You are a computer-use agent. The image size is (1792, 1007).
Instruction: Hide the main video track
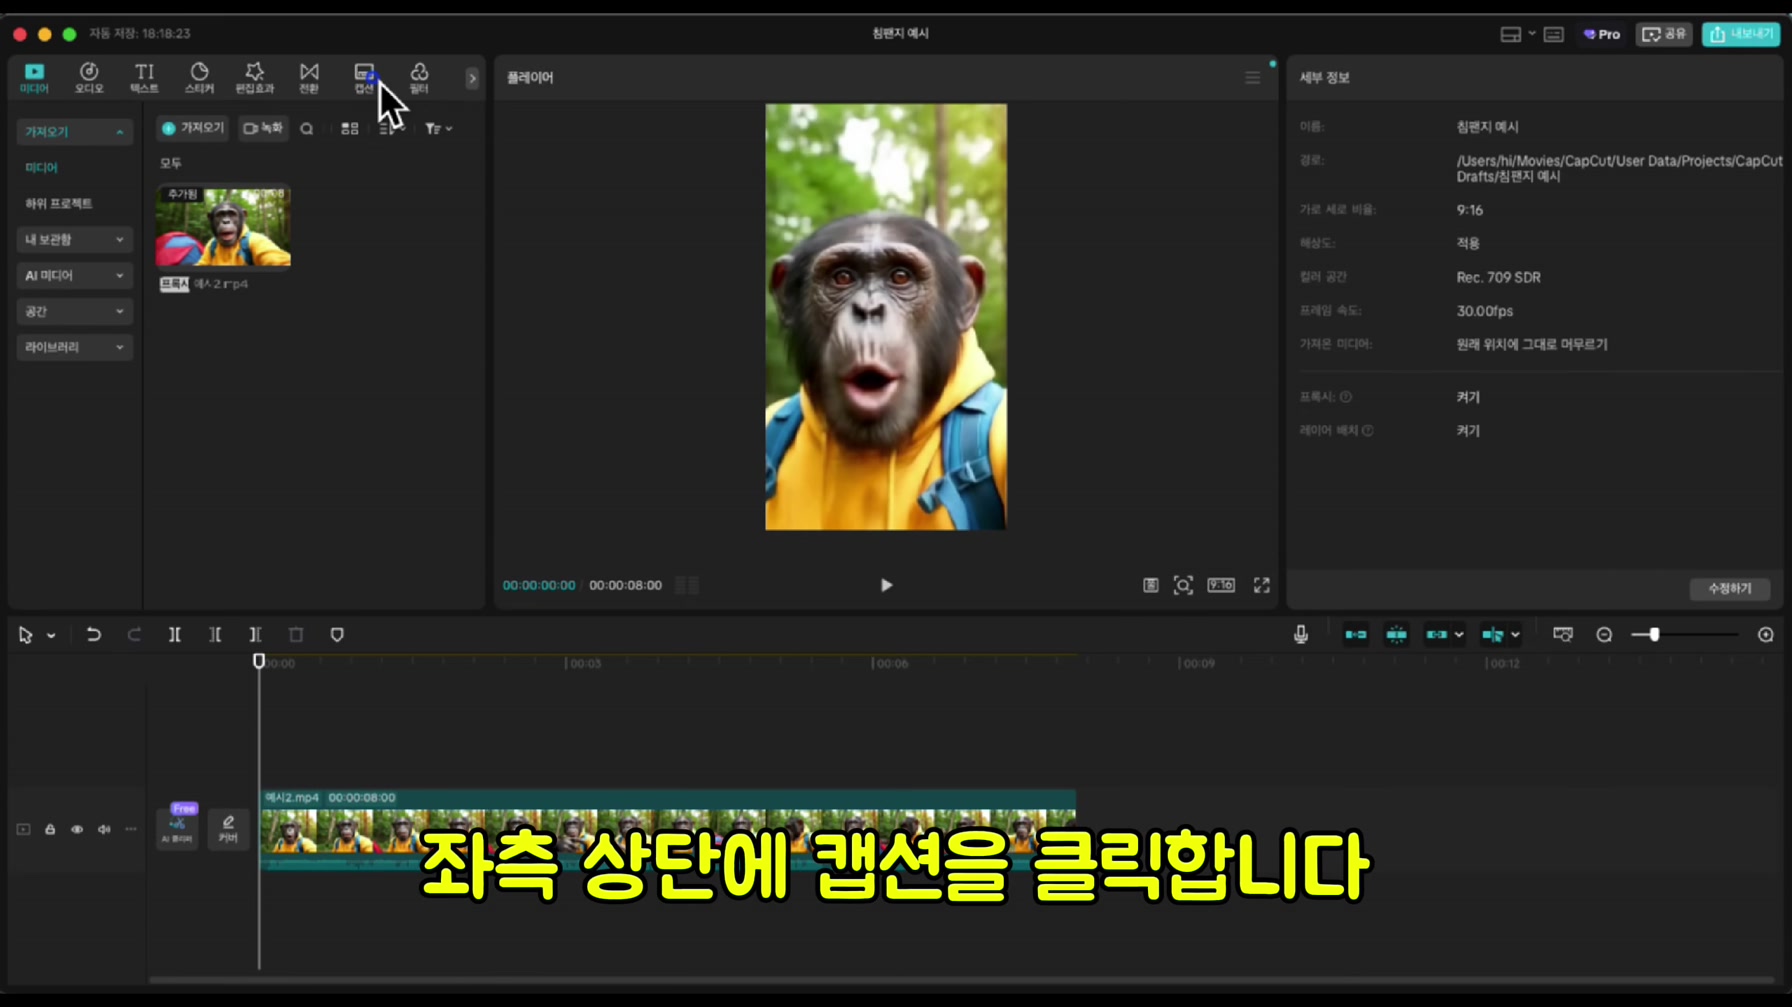tap(77, 830)
